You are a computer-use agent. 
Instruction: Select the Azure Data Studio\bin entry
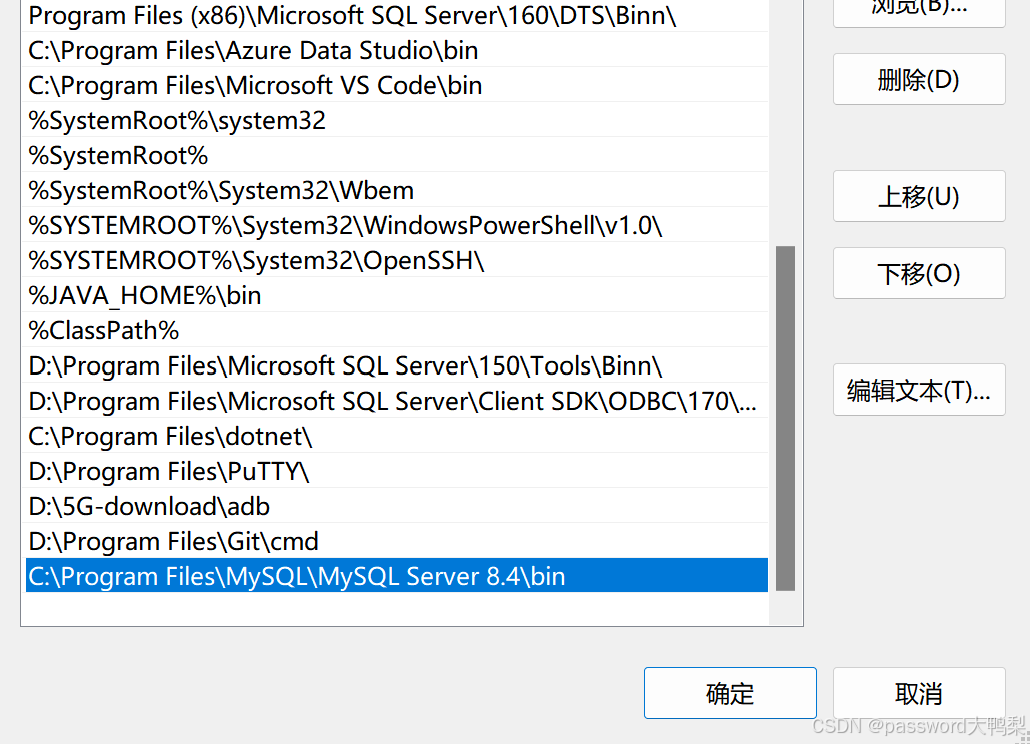pyautogui.click(x=397, y=51)
